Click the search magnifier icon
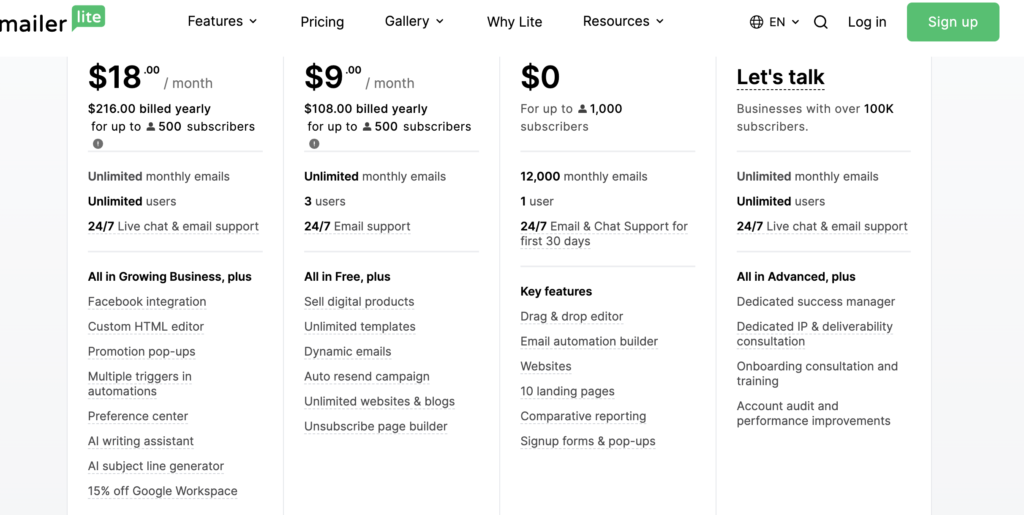The image size is (1024, 515). tap(820, 22)
